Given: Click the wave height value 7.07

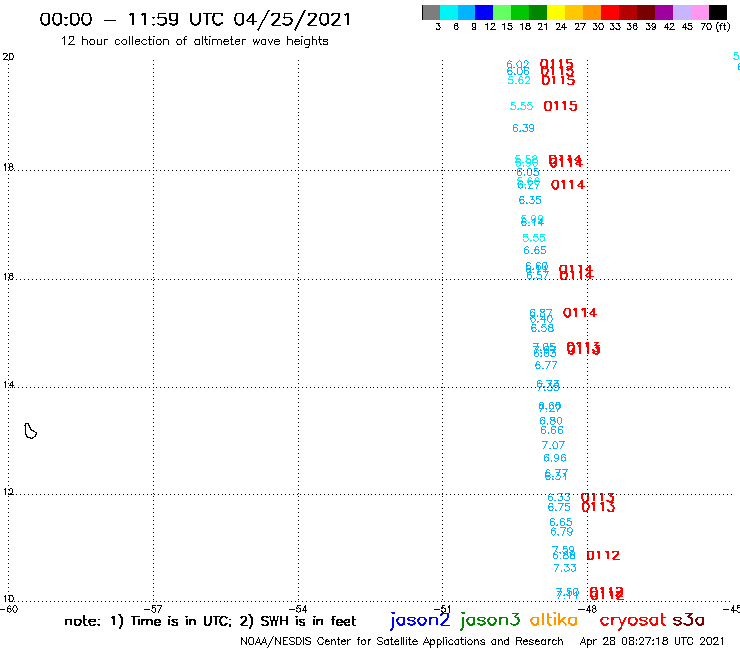Looking at the screenshot, I should tap(553, 445).
